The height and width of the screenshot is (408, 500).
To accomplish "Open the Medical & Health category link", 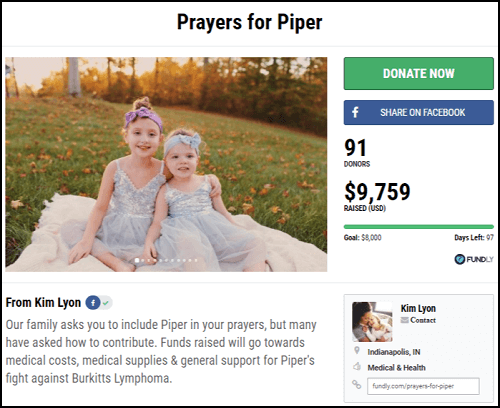I will coord(396,368).
